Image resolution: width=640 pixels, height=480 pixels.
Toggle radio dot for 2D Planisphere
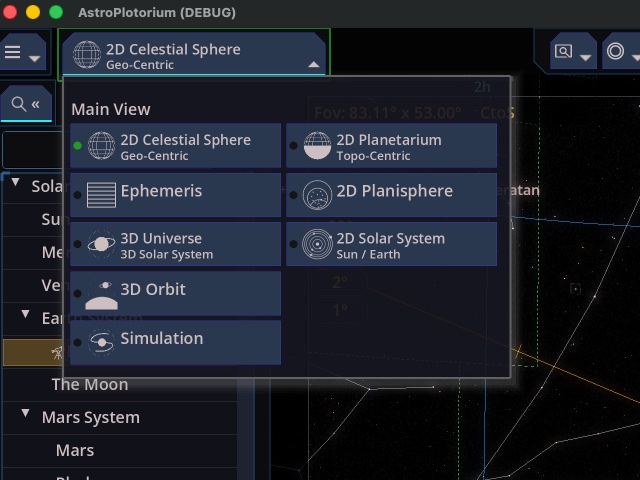coord(293,195)
